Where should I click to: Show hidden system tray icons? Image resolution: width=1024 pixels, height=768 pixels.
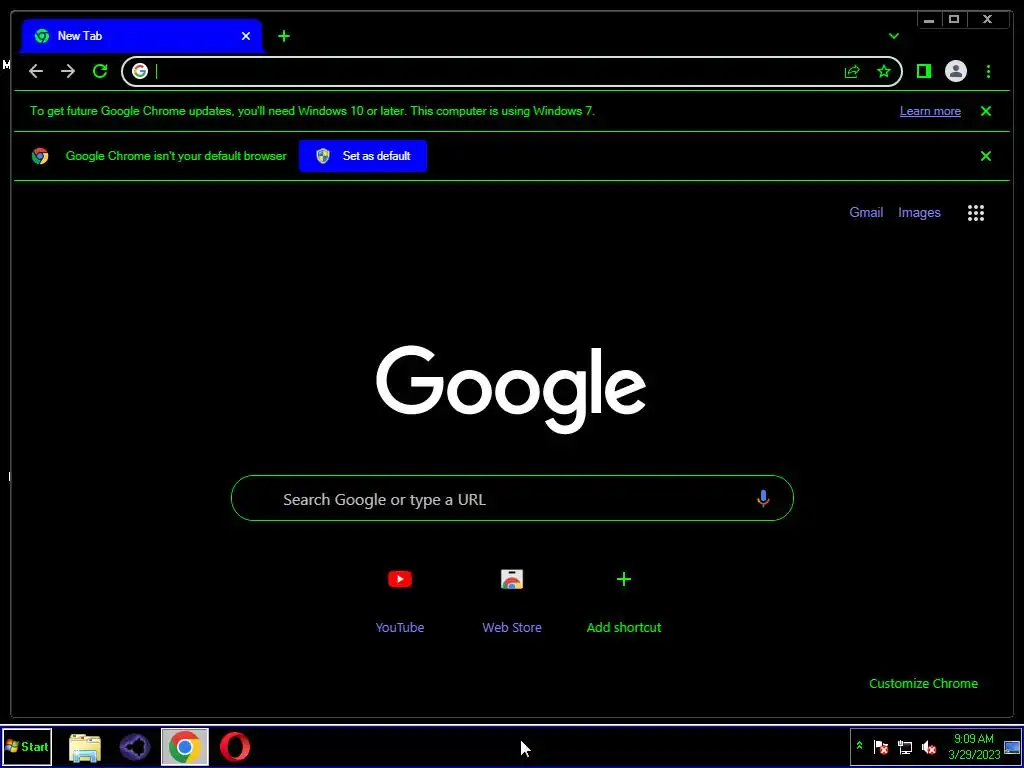[859, 746]
